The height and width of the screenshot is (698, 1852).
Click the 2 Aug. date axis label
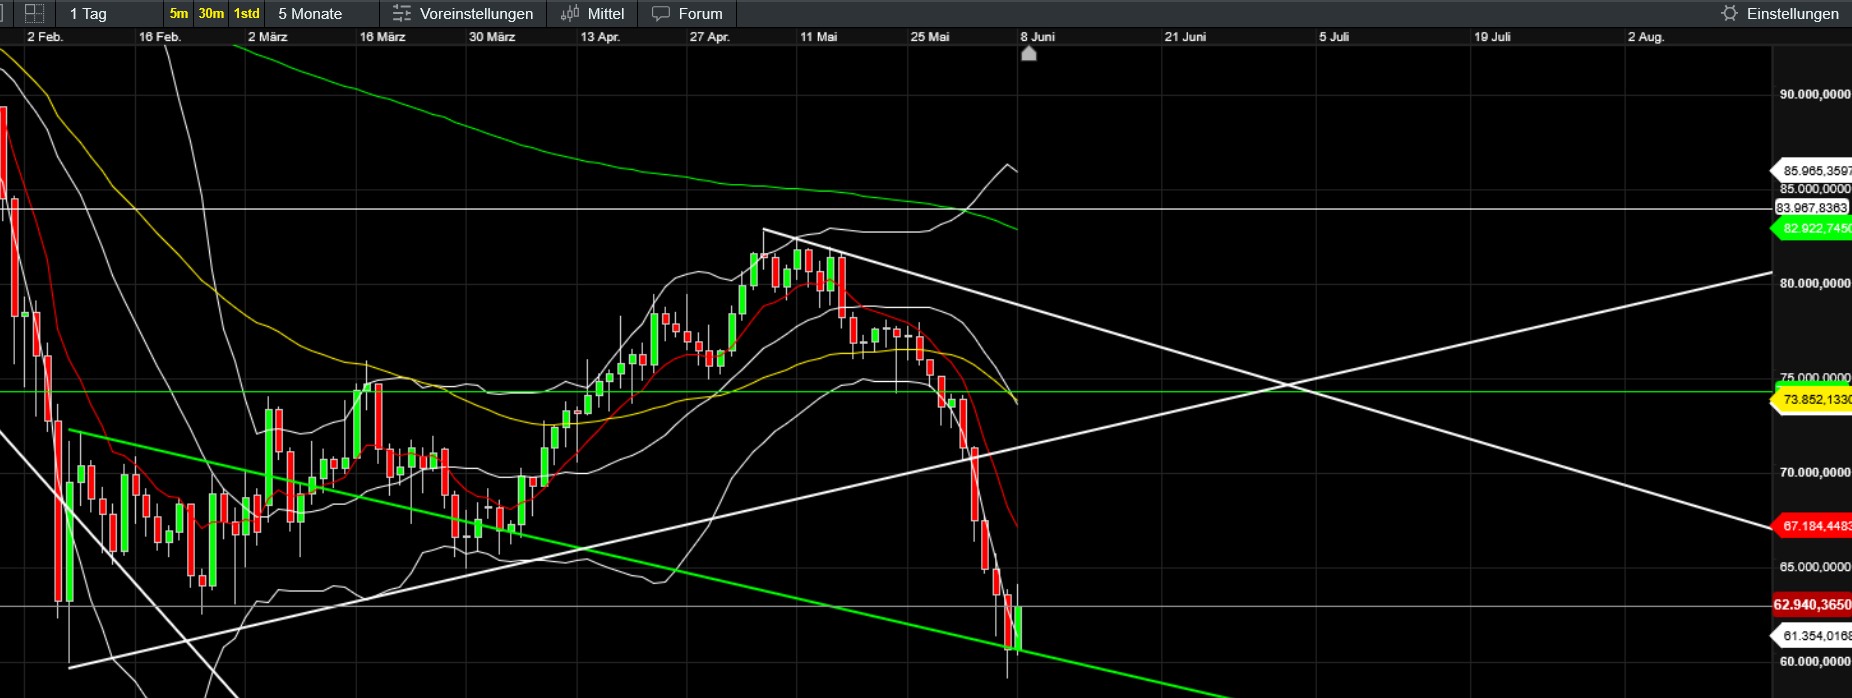[1645, 37]
